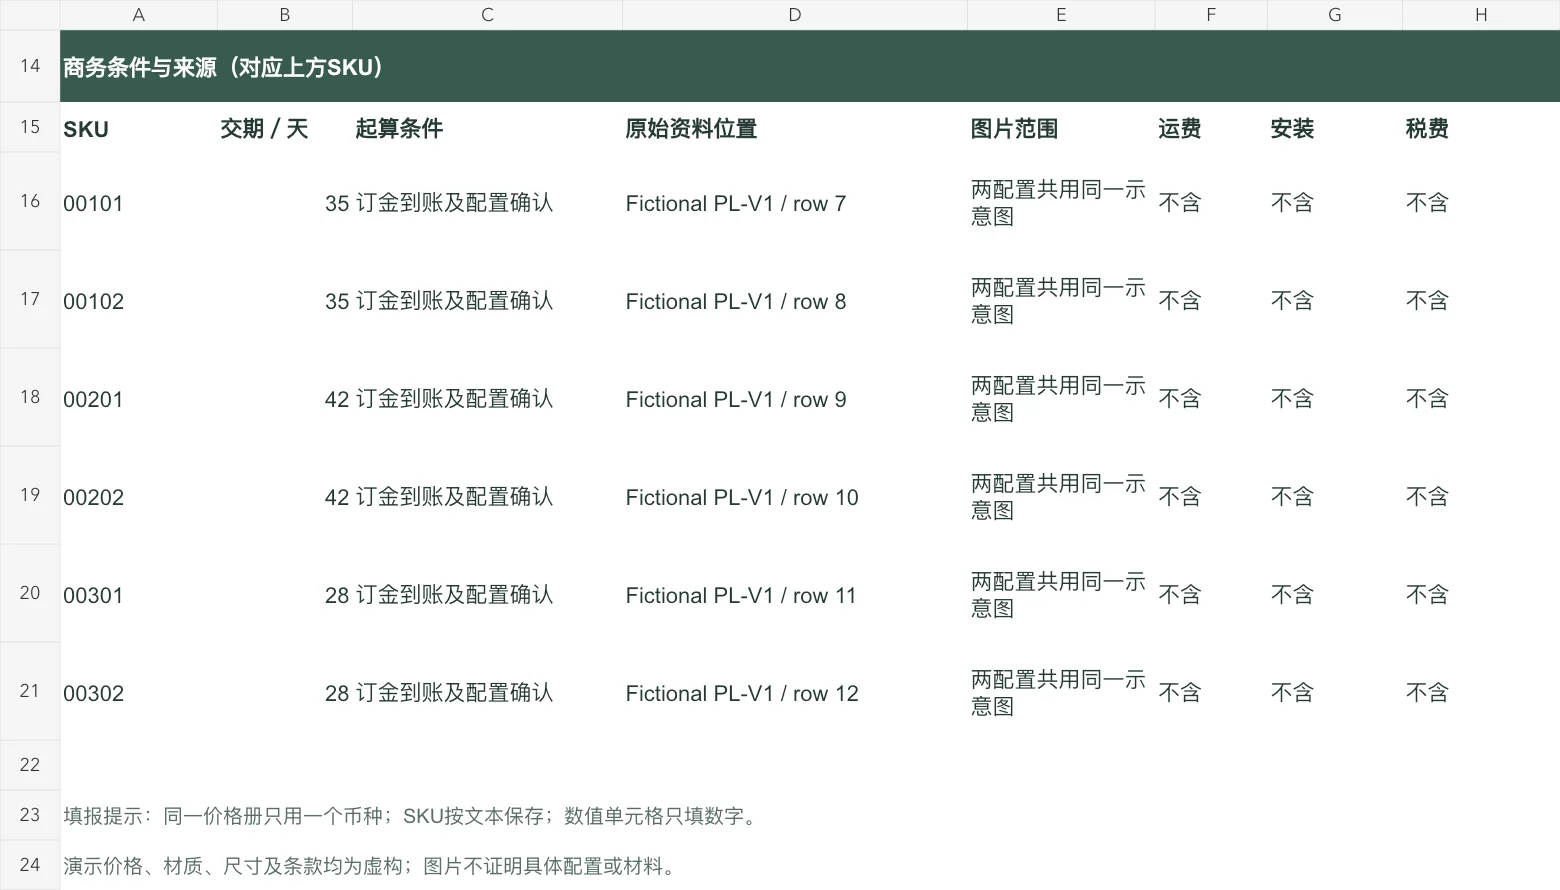The image size is (1560, 890).
Task: Select cell Fictional PL-V1 / row 10
Action: coord(794,496)
